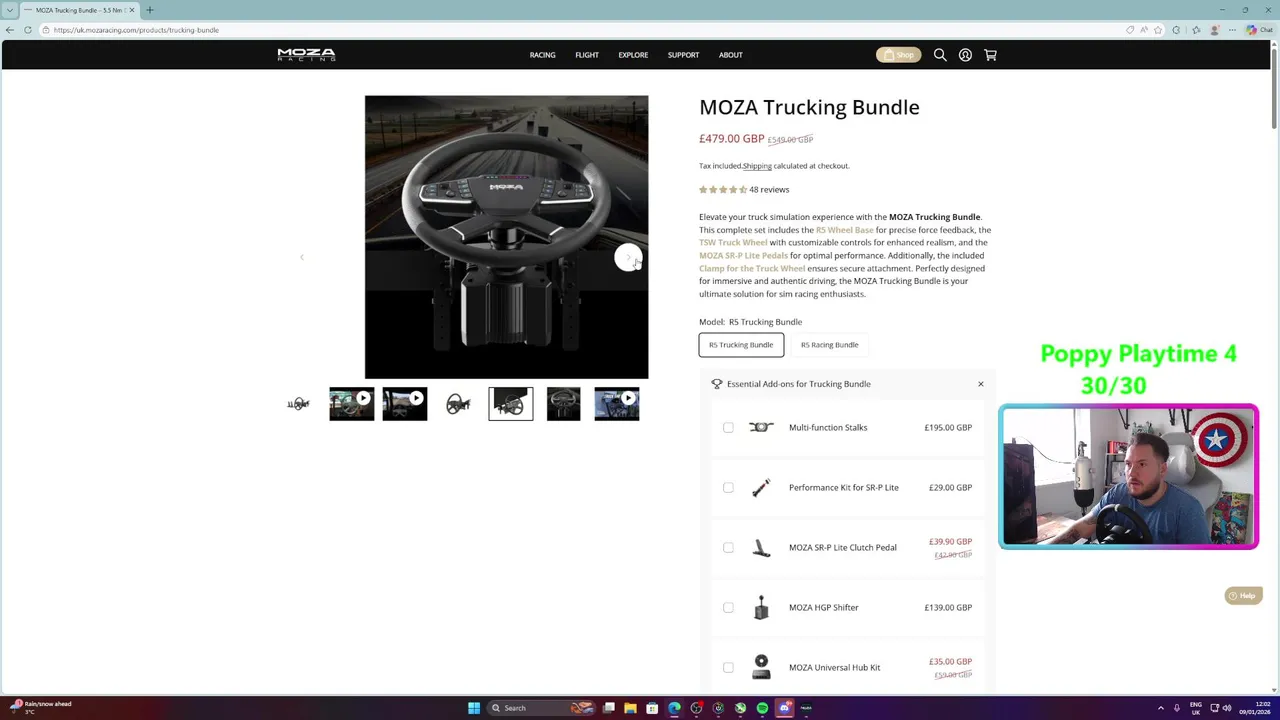Tick the MOZA HGP Shifter checkbox
1280x720 pixels.
[x=728, y=608]
